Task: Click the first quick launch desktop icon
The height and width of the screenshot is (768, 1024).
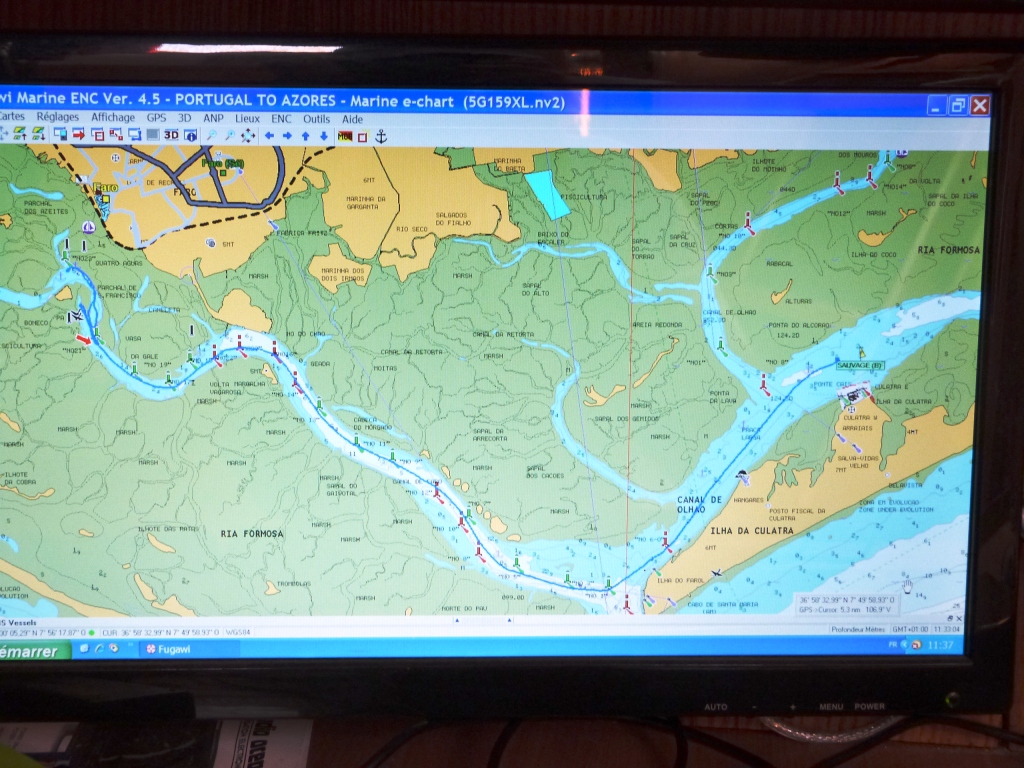Action: [84, 648]
